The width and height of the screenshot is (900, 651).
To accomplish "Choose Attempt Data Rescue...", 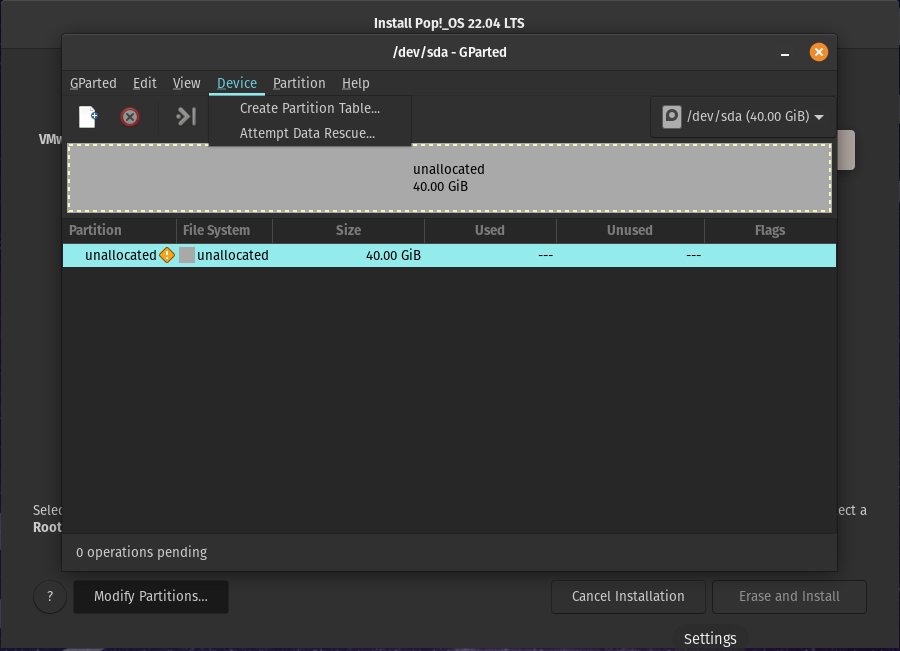I will point(310,133).
